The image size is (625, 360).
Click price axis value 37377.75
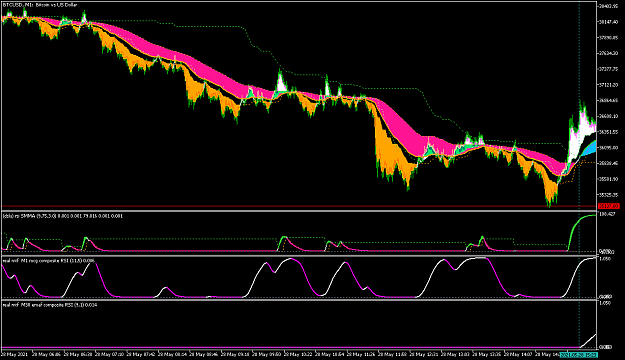click(x=608, y=69)
